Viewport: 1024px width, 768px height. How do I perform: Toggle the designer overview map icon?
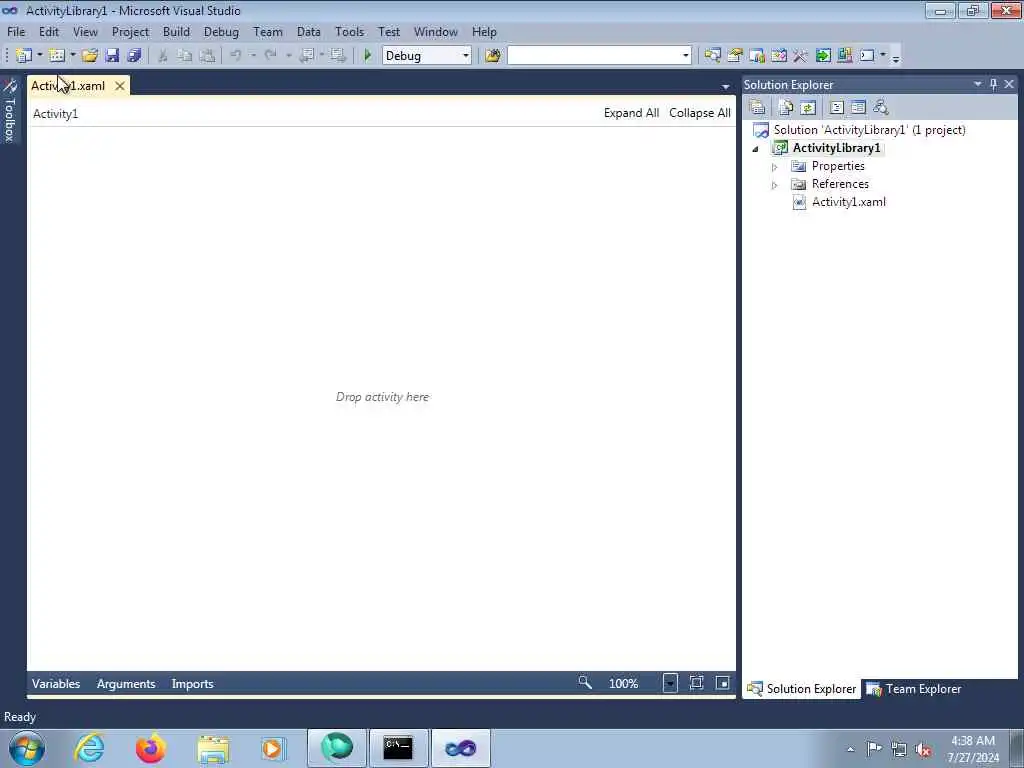pos(722,682)
